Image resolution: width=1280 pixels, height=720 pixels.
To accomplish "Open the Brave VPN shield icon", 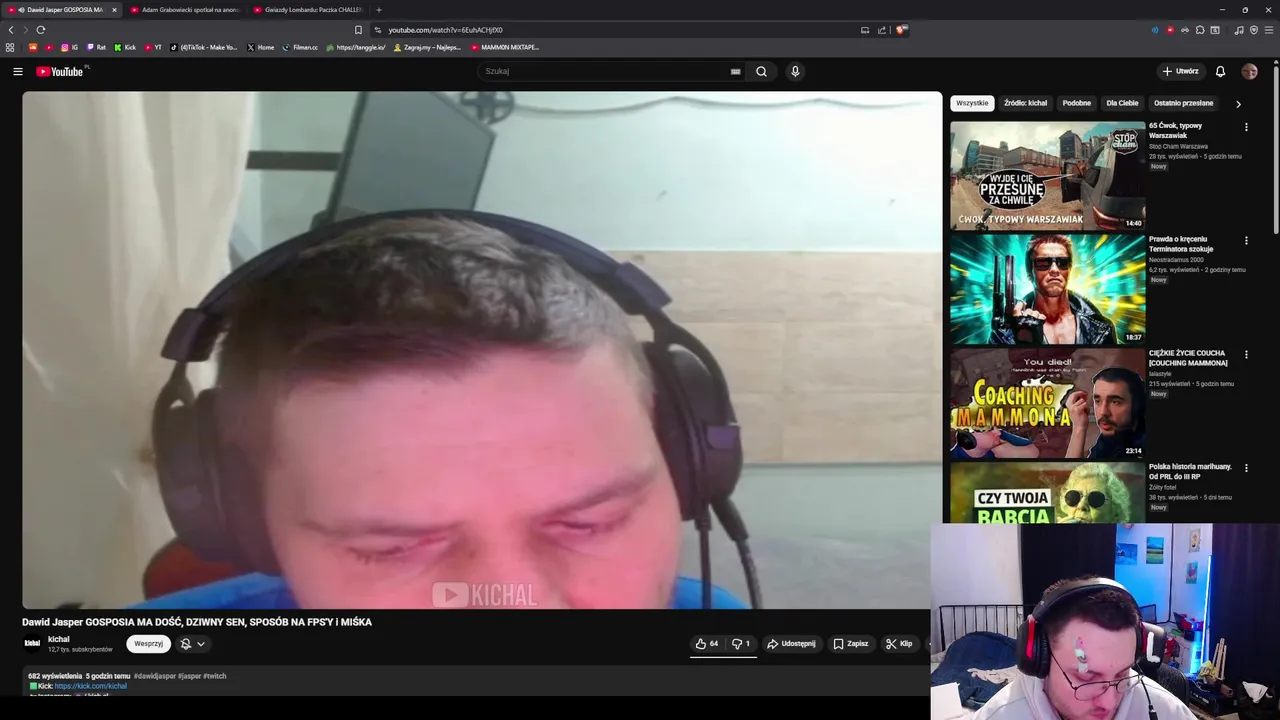I will [1254, 30].
